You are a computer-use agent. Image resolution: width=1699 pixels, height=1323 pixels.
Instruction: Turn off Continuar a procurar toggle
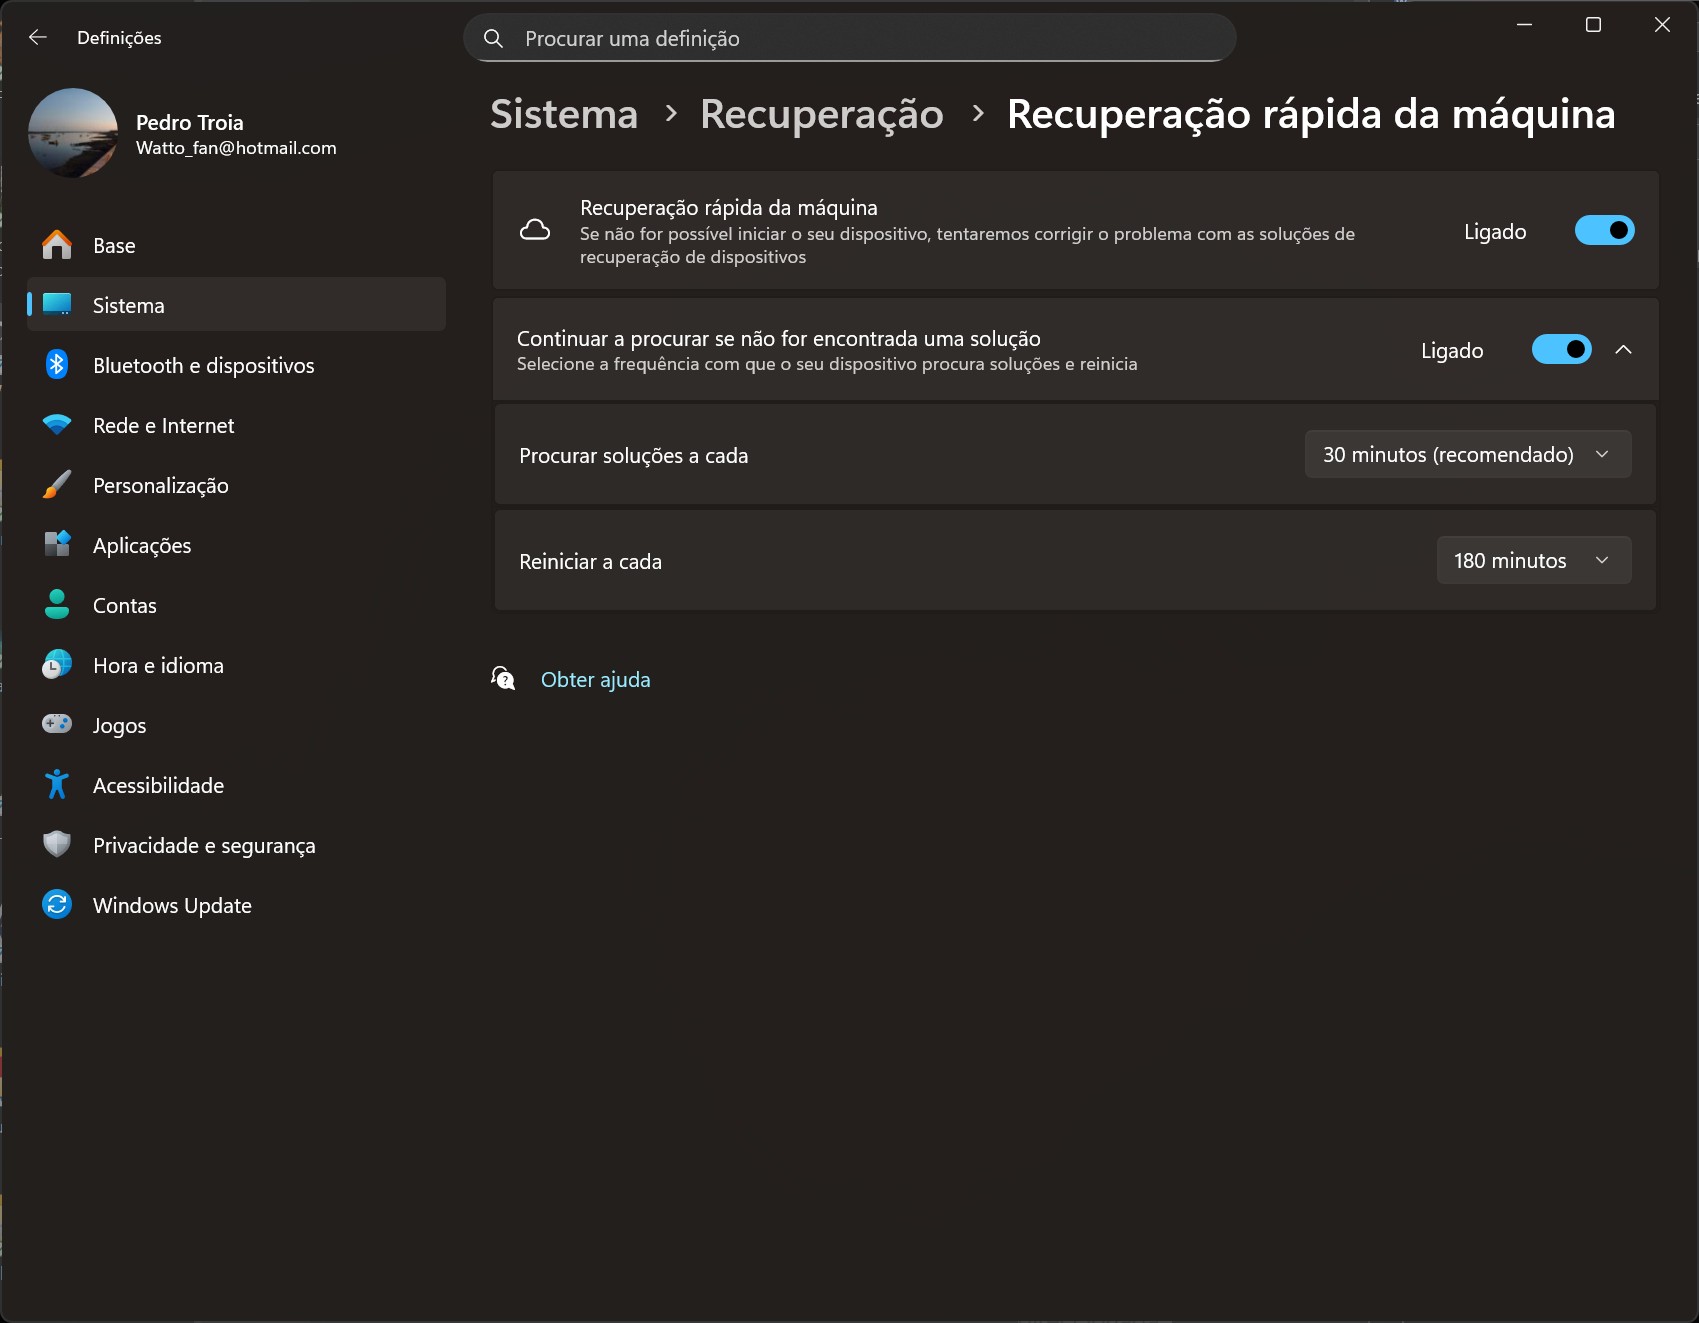point(1561,350)
